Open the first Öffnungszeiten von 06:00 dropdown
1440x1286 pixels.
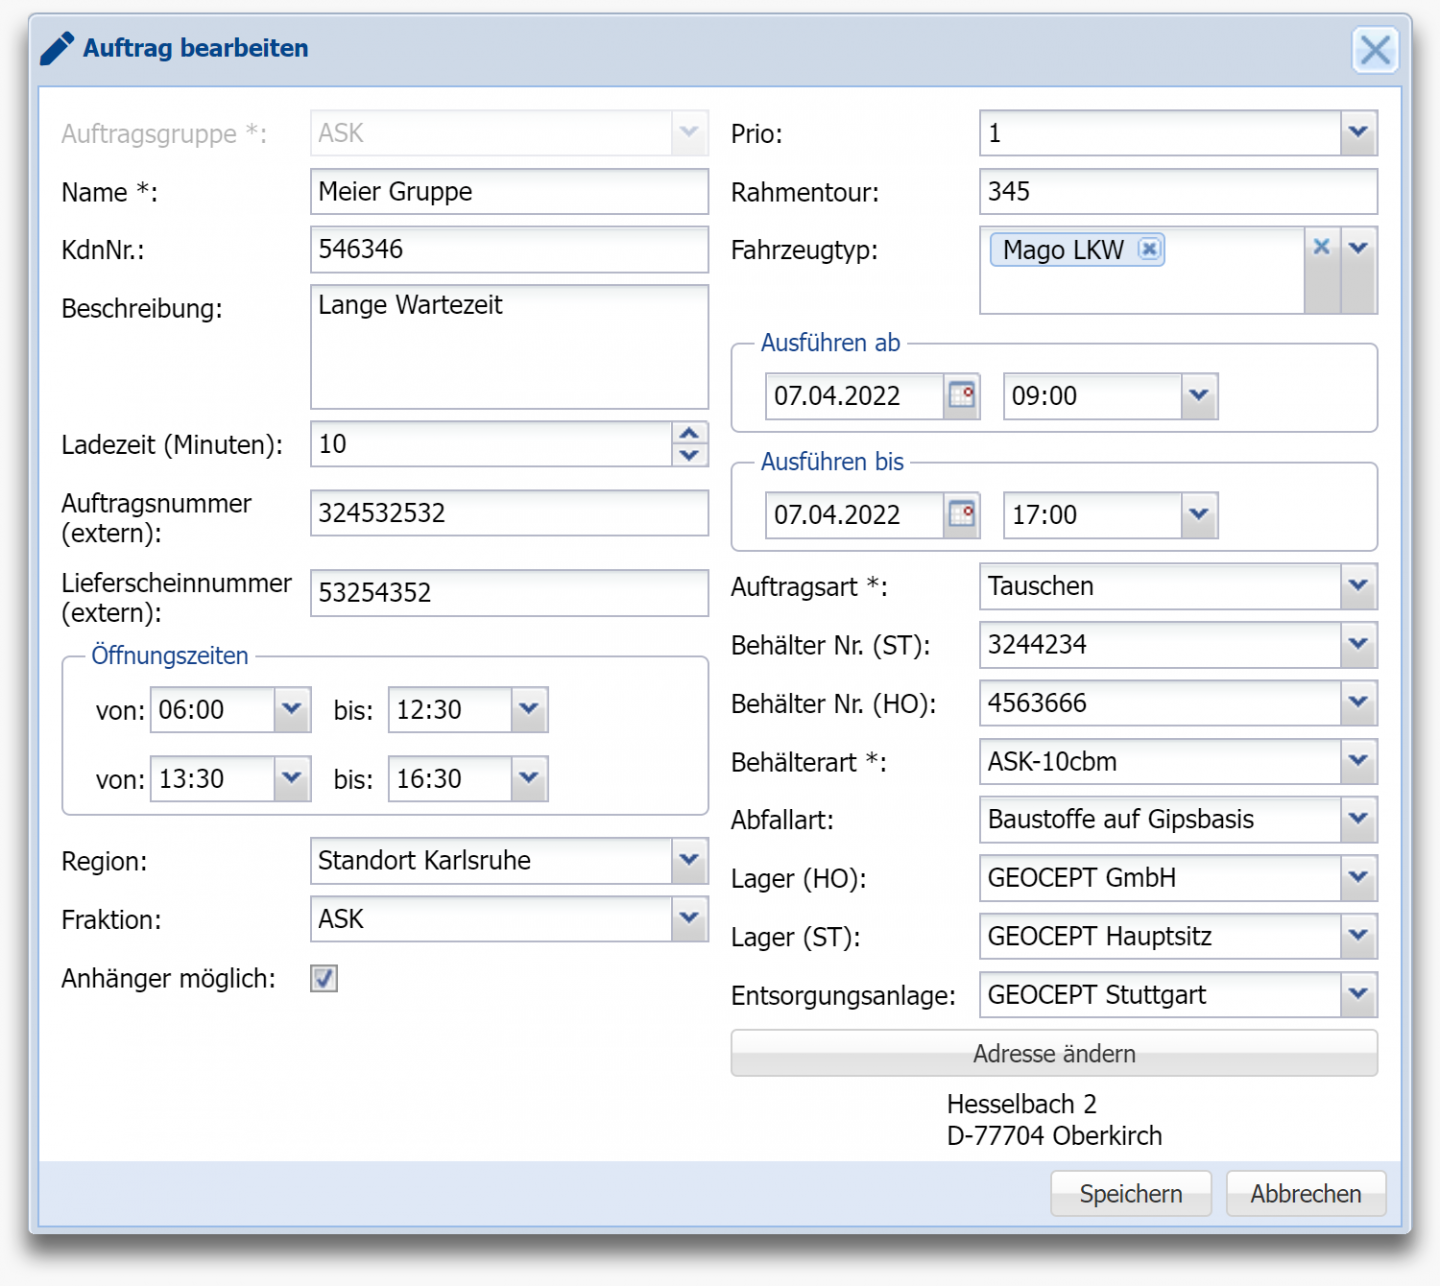291,709
